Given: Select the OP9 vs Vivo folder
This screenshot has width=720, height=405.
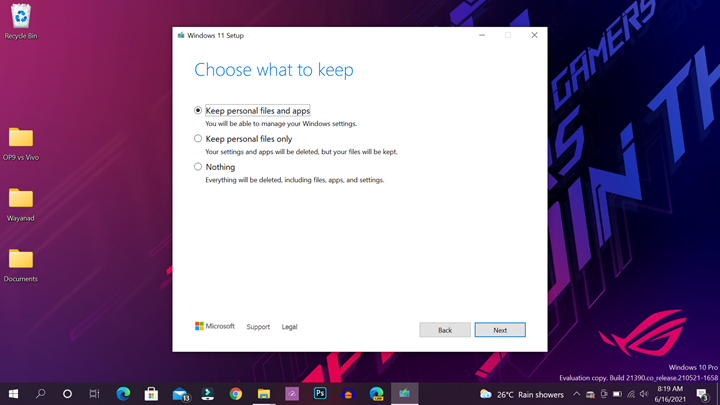Looking at the screenshot, I should pyautogui.click(x=21, y=144).
